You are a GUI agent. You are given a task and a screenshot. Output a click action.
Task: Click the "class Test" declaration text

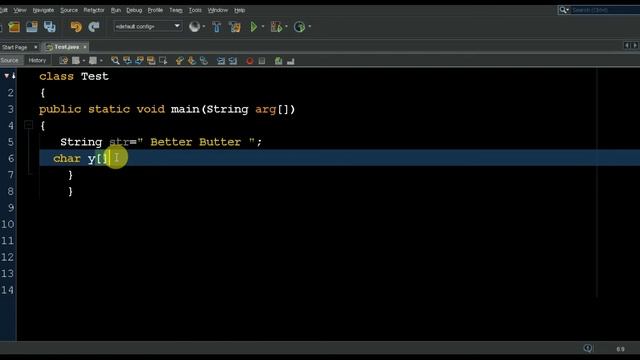tap(74, 76)
